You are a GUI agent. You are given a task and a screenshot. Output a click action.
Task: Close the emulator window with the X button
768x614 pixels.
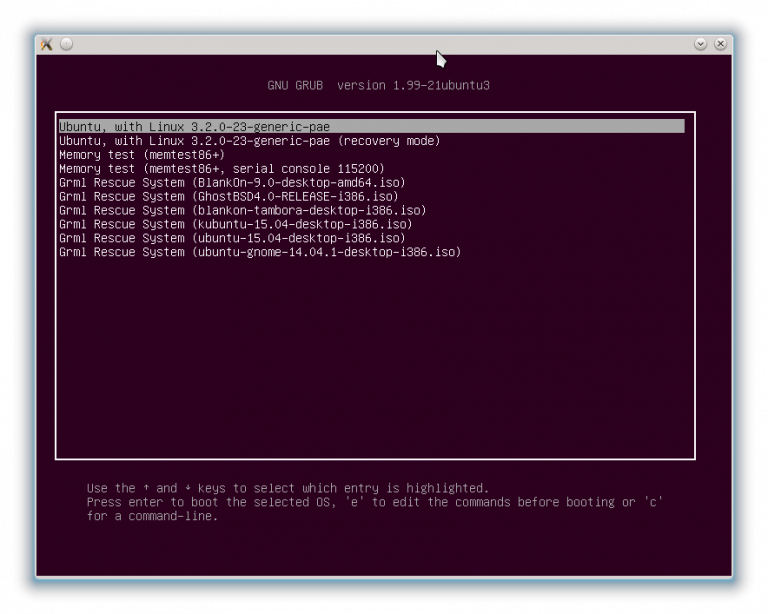(x=719, y=44)
